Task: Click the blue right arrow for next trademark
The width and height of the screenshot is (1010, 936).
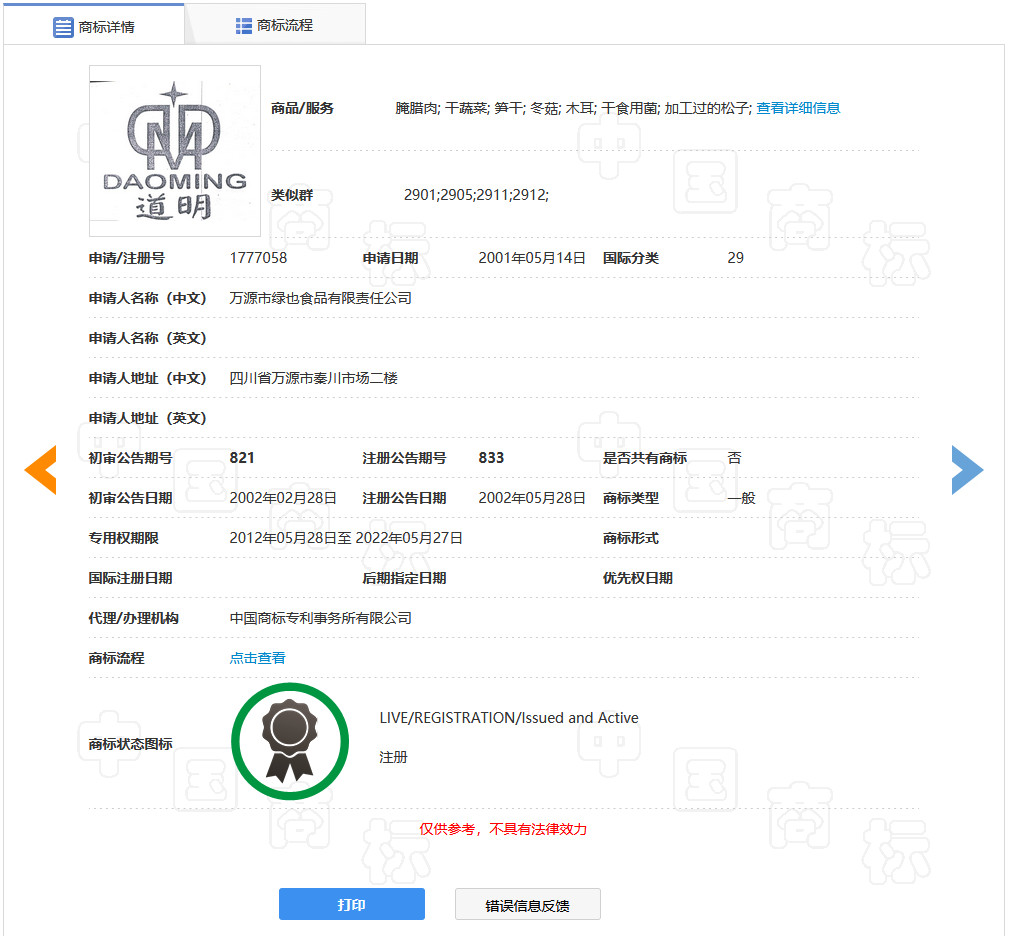Action: [x=967, y=468]
